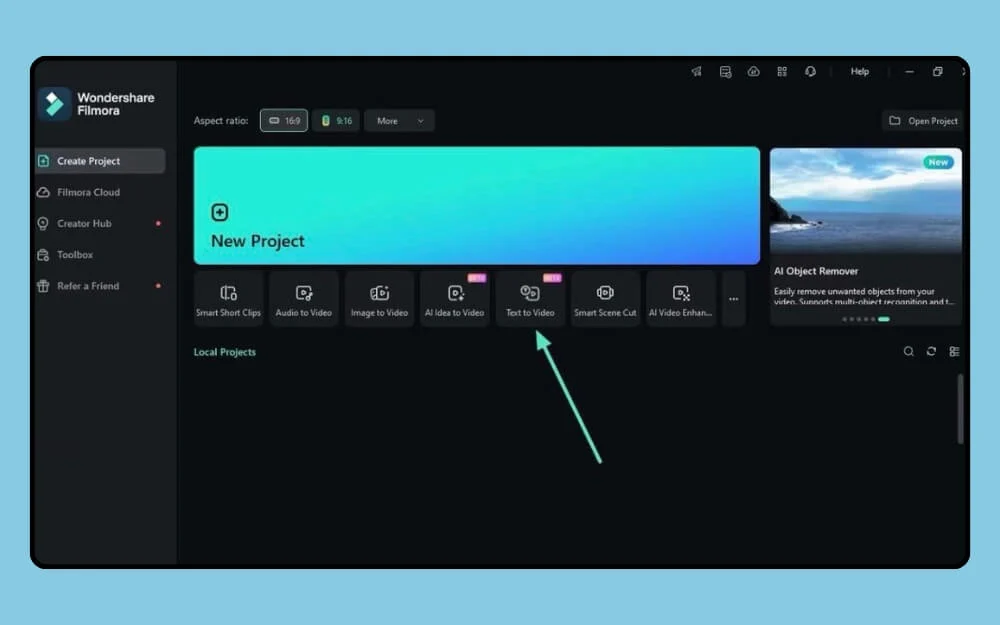
Task: Open the Smart Short Clips tool
Action: pos(227,298)
